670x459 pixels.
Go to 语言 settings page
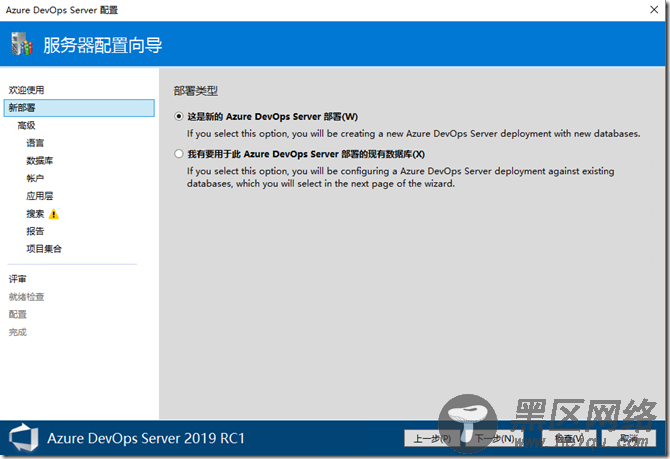pyautogui.click(x=35, y=143)
